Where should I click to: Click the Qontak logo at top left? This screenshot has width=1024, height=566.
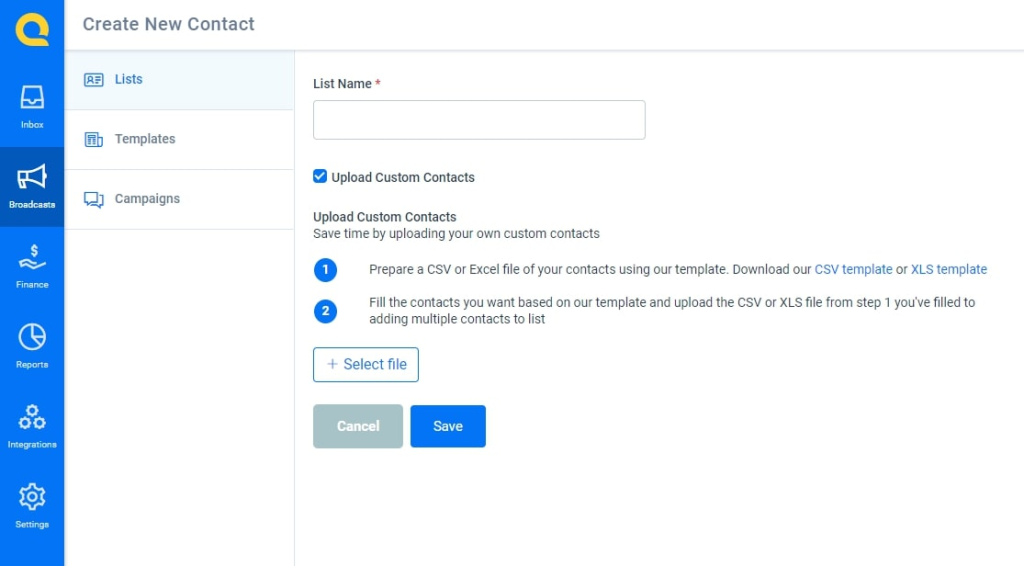tap(32, 30)
